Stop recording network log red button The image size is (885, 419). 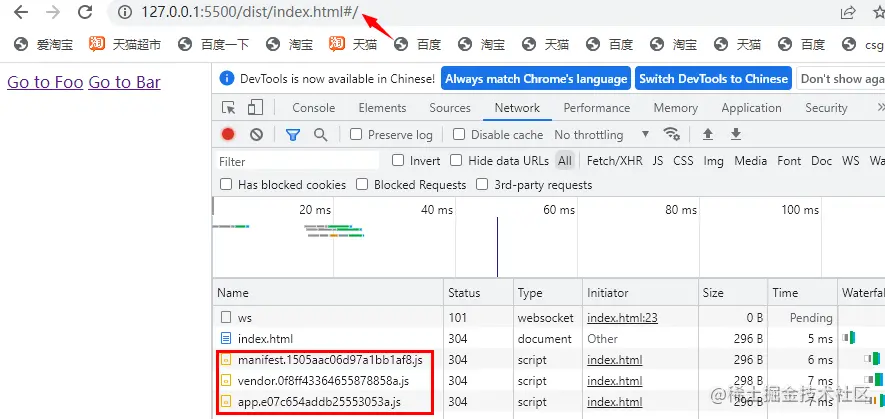228,134
